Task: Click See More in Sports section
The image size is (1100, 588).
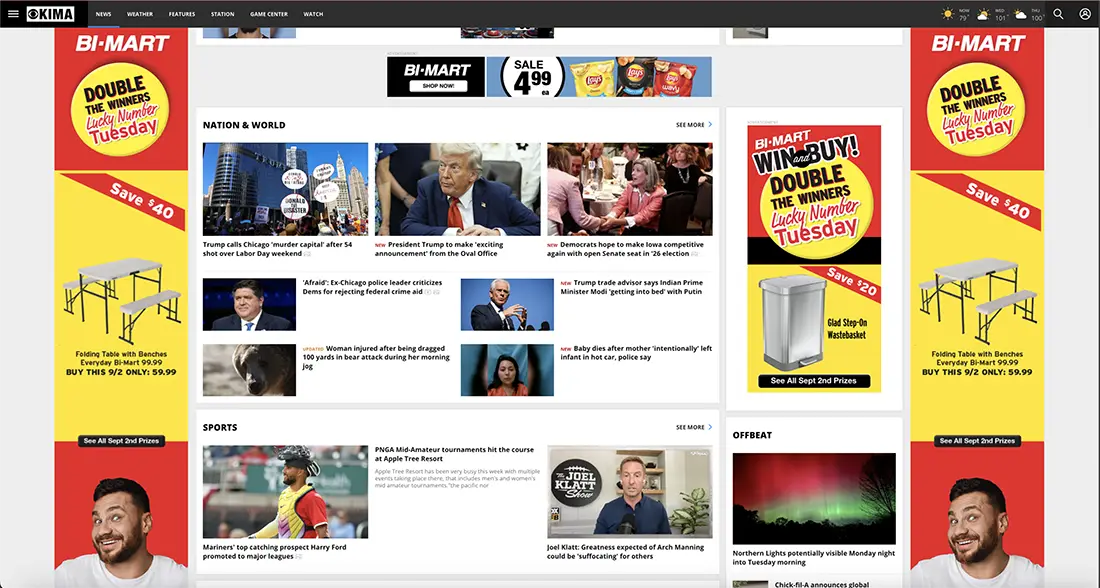Action: (690, 427)
